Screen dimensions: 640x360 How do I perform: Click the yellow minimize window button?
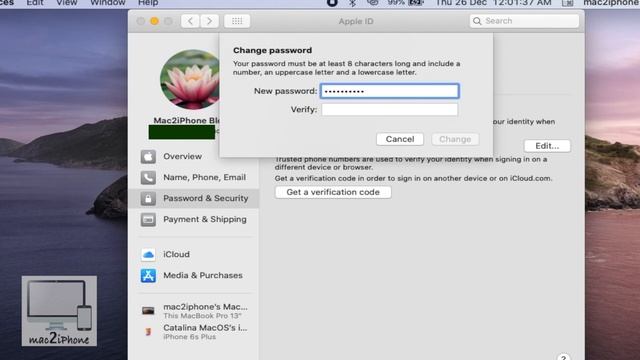(x=154, y=21)
